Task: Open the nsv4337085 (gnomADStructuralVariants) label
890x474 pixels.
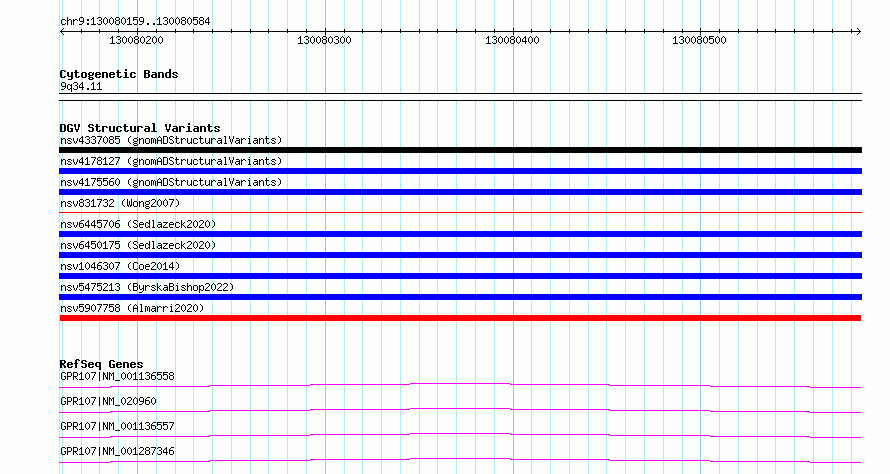Action: (x=171, y=140)
